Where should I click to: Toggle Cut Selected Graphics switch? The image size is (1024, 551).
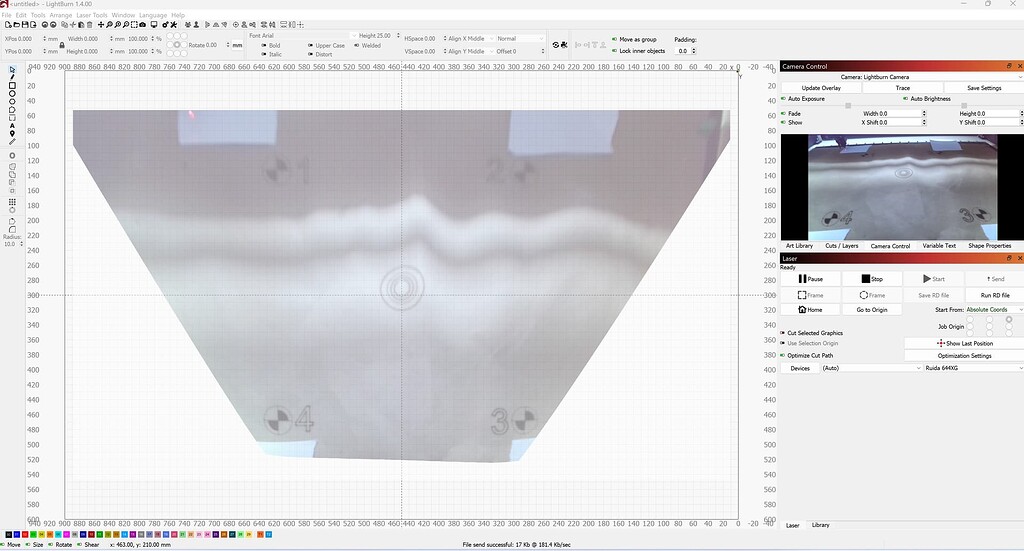point(783,333)
